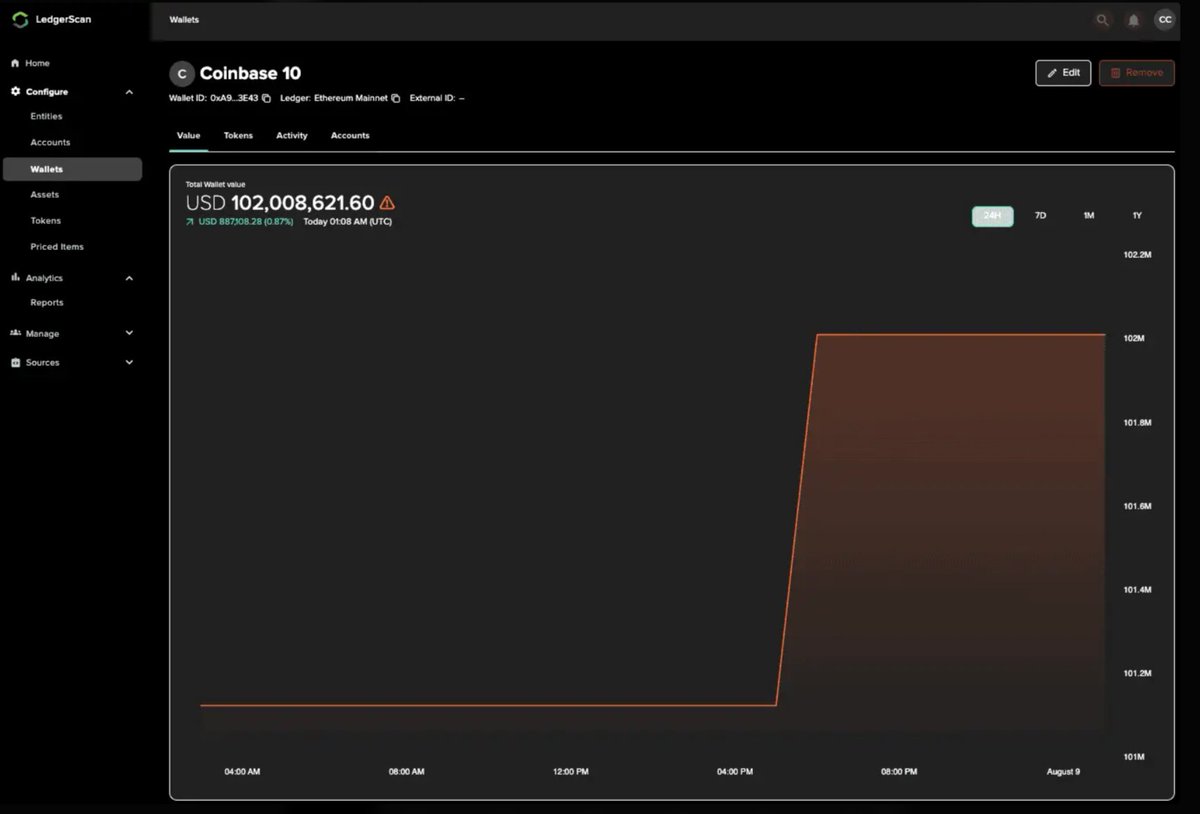
Task: Select the 7D time range
Action: [1040, 216]
